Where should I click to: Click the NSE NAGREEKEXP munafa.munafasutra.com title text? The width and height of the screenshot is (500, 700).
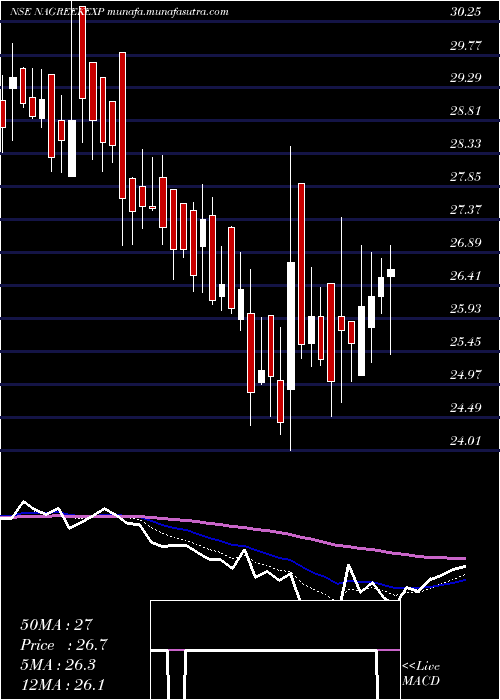(x=119, y=12)
